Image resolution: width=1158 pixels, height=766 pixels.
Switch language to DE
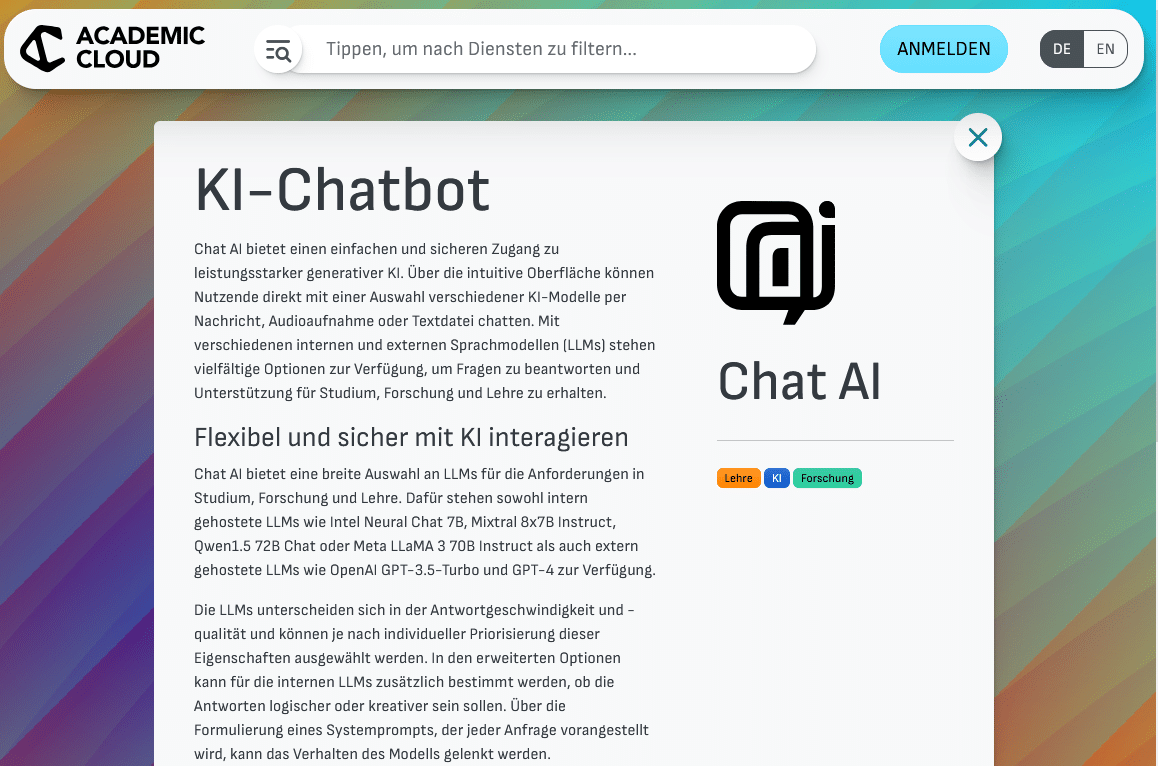(1061, 49)
